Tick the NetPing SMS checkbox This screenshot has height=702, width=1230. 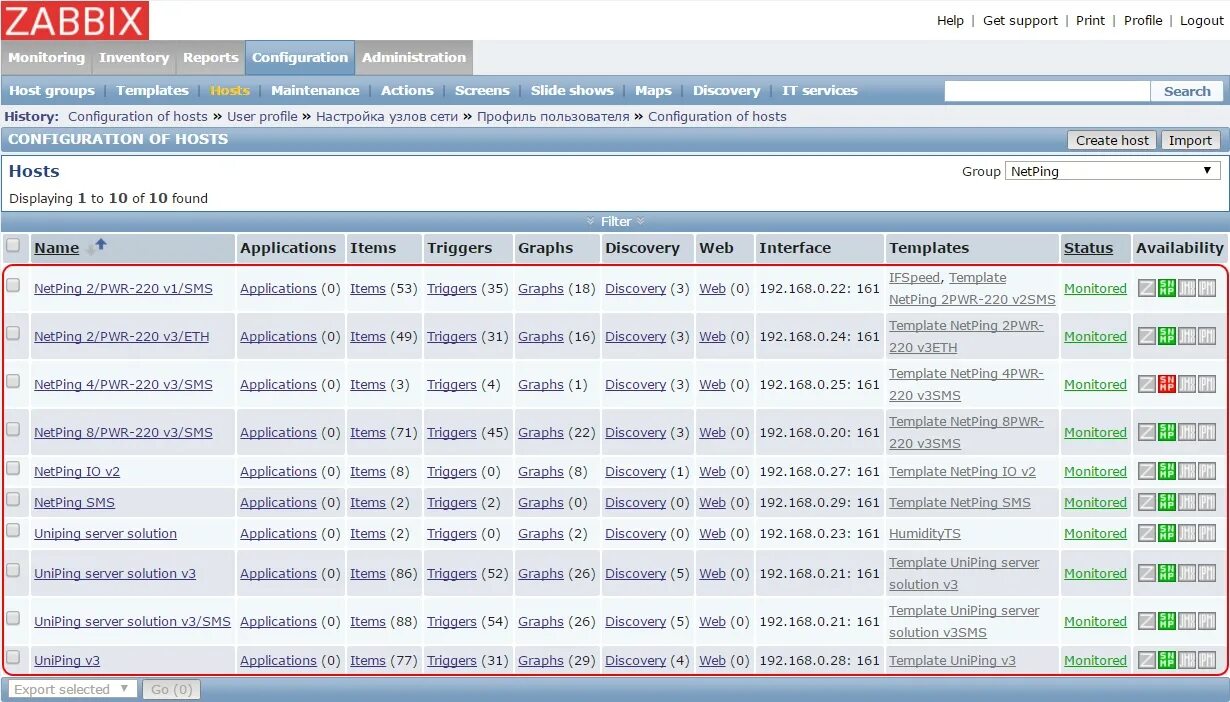click(13, 499)
